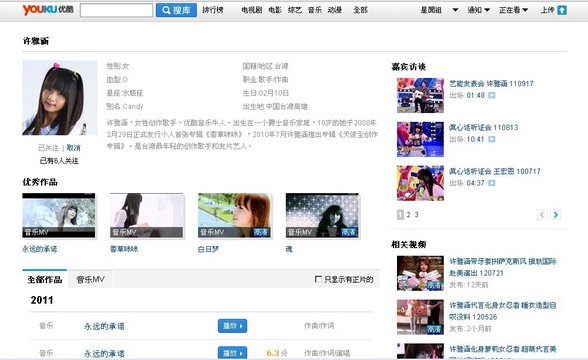Viewport: 588px width, 360px height.
Task: Open the 真心话听证会 王宏恩 100717 video link
Action: click(x=495, y=171)
